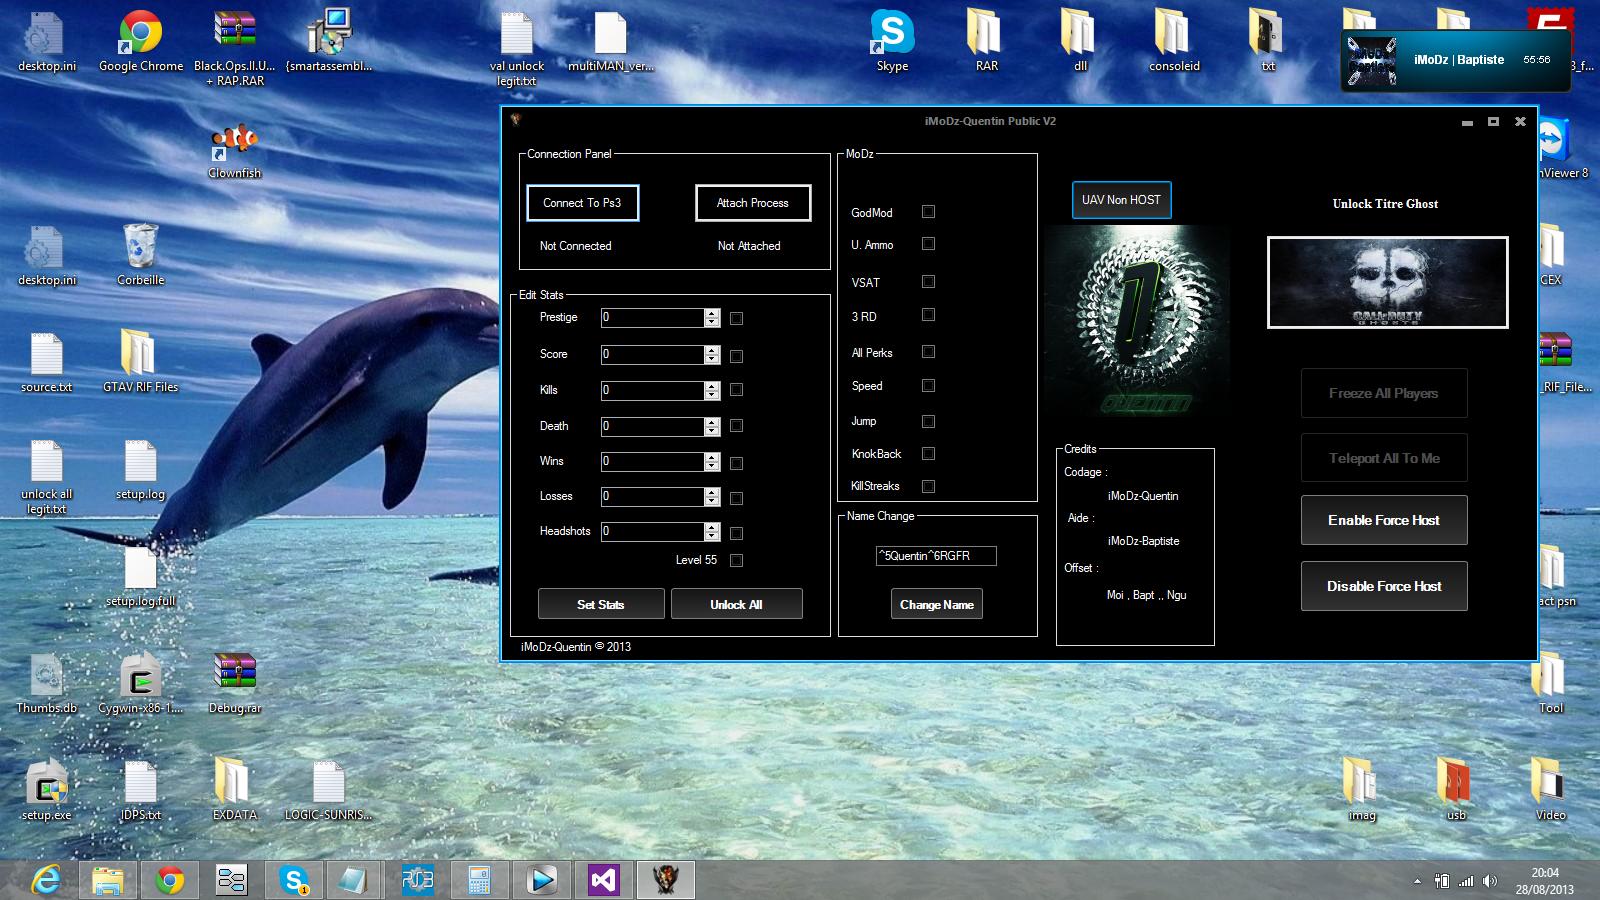This screenshot has width=1600, height=900.
Task: Click the Name Change text field
Action: [x=936, y=556]
